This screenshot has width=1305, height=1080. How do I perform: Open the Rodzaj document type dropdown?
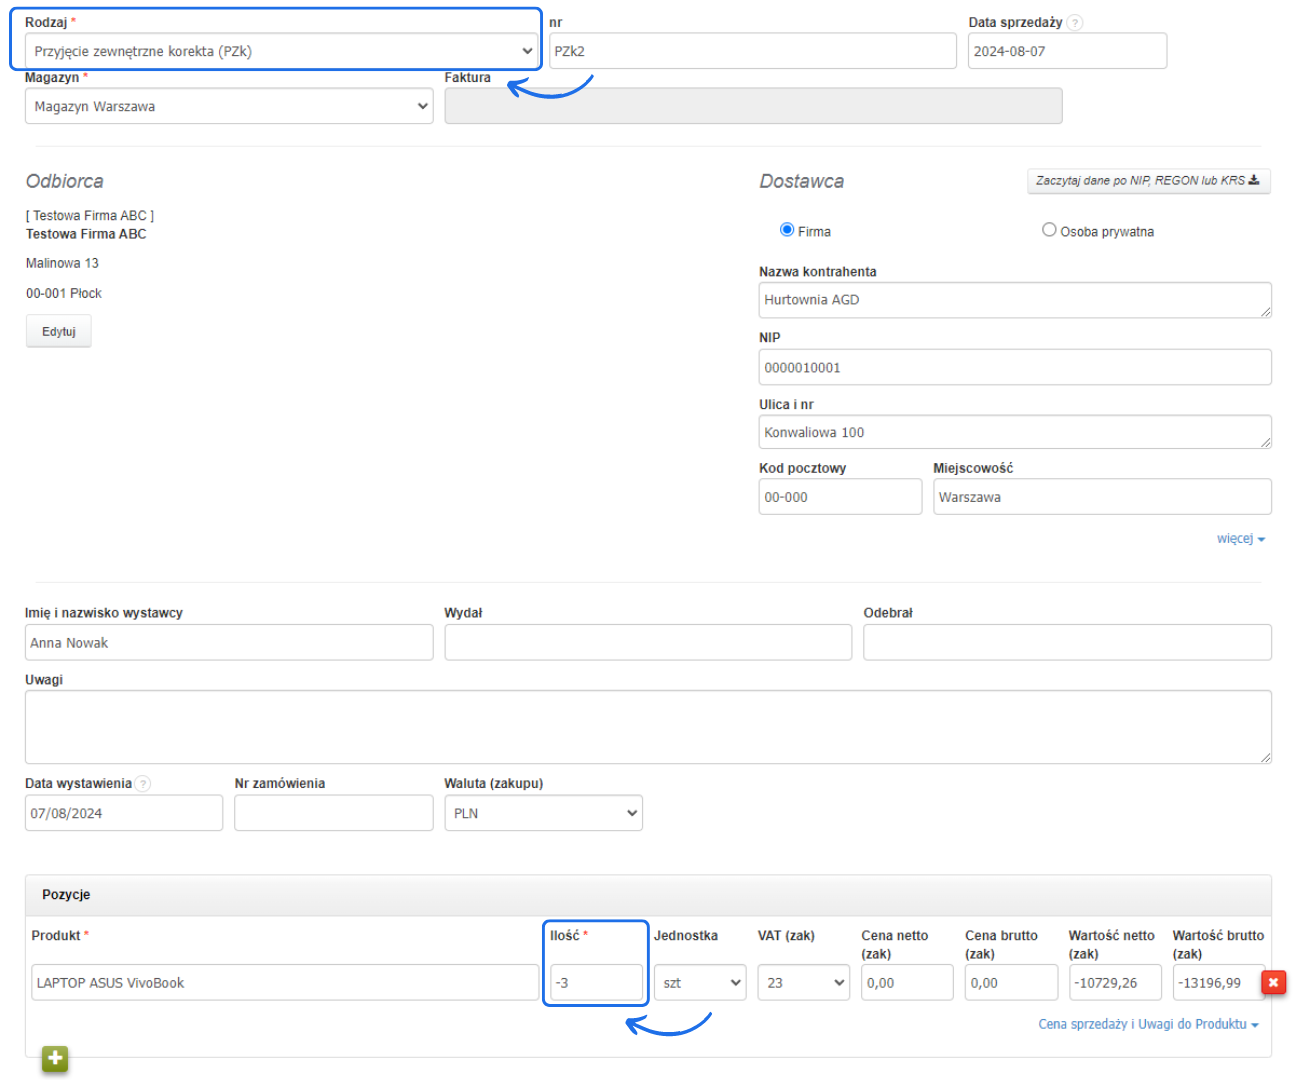click(280, 51)
